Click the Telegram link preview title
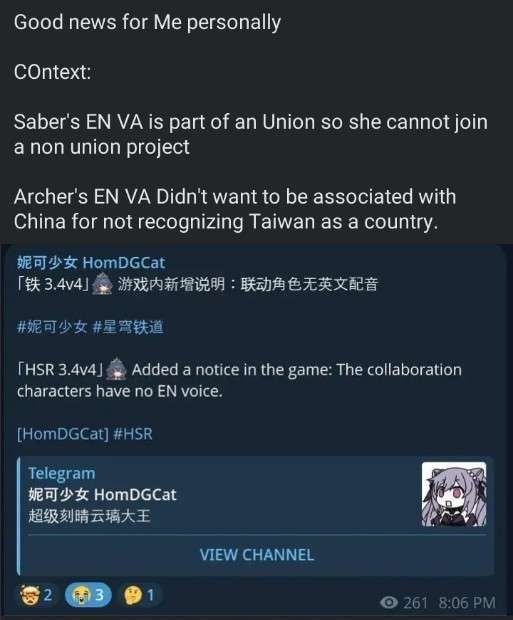This screenshot has width=513, height=620. [x=62, y=473]
